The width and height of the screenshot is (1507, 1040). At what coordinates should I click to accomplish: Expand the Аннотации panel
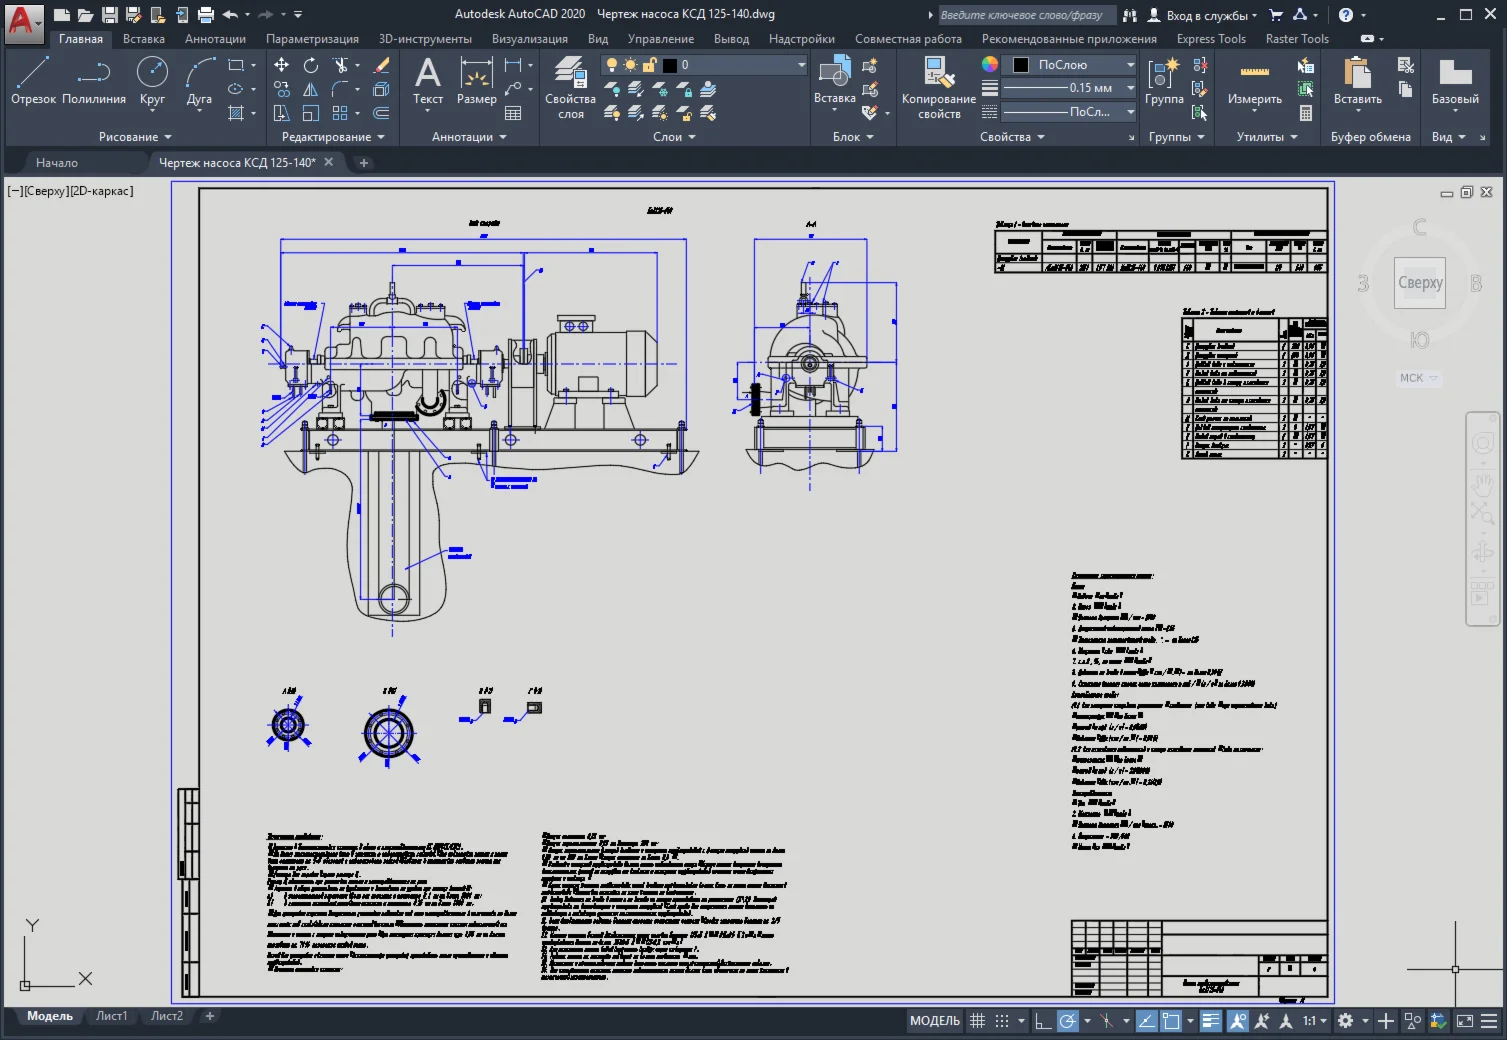pos(469,137)
